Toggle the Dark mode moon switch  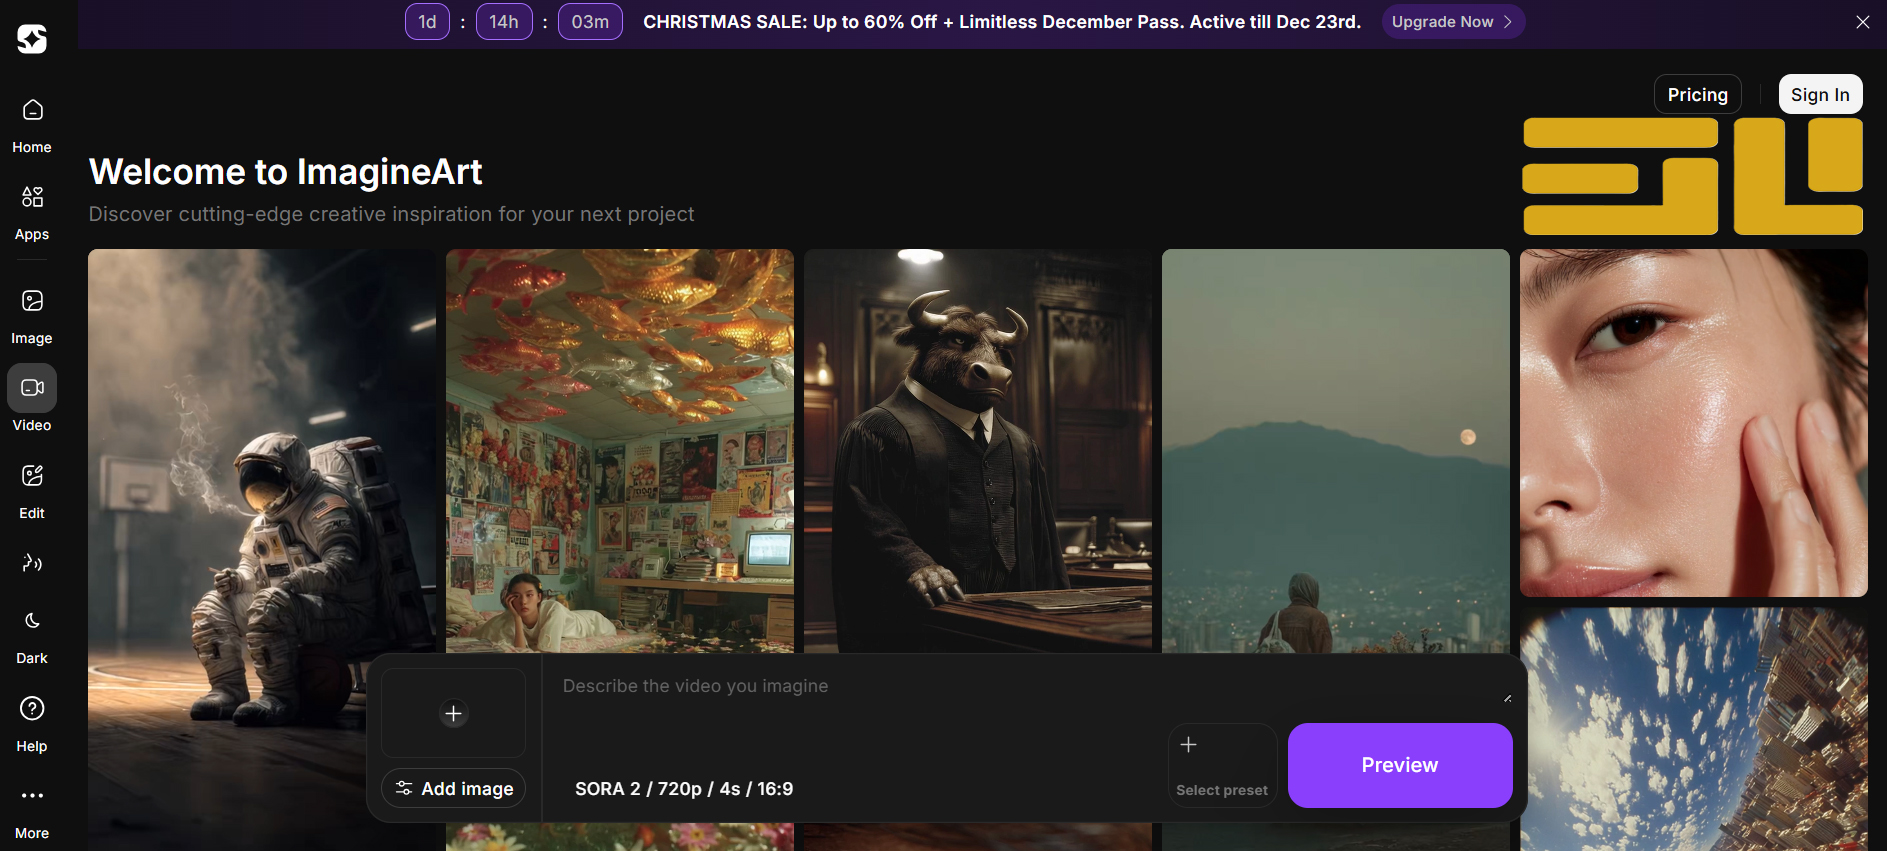(32, 636)
